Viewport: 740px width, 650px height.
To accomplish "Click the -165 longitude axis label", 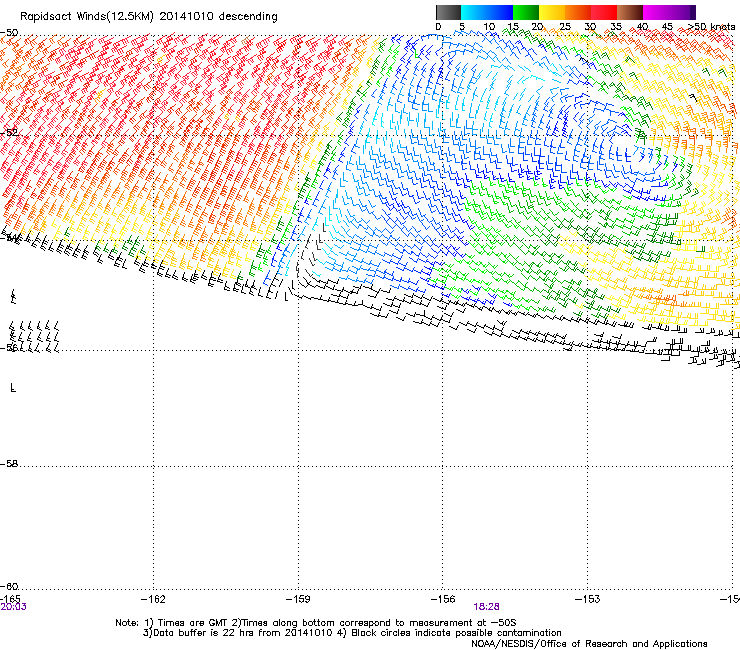I will point(10,599).
